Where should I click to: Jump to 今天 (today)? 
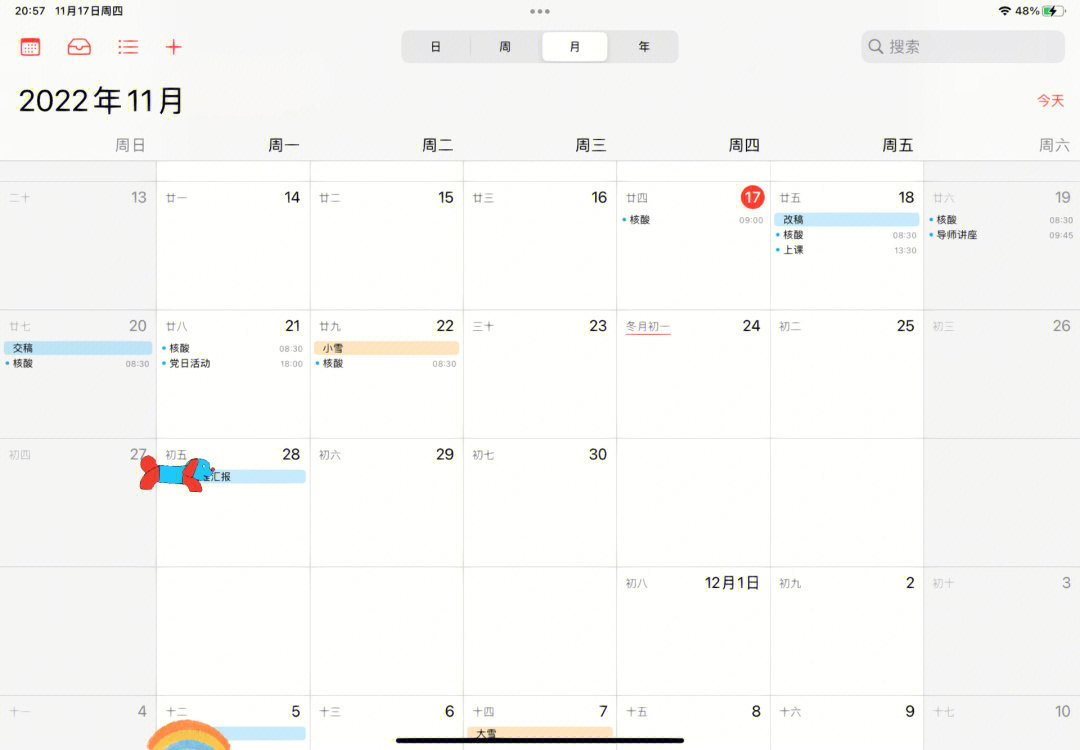(x=1049, y=101)
